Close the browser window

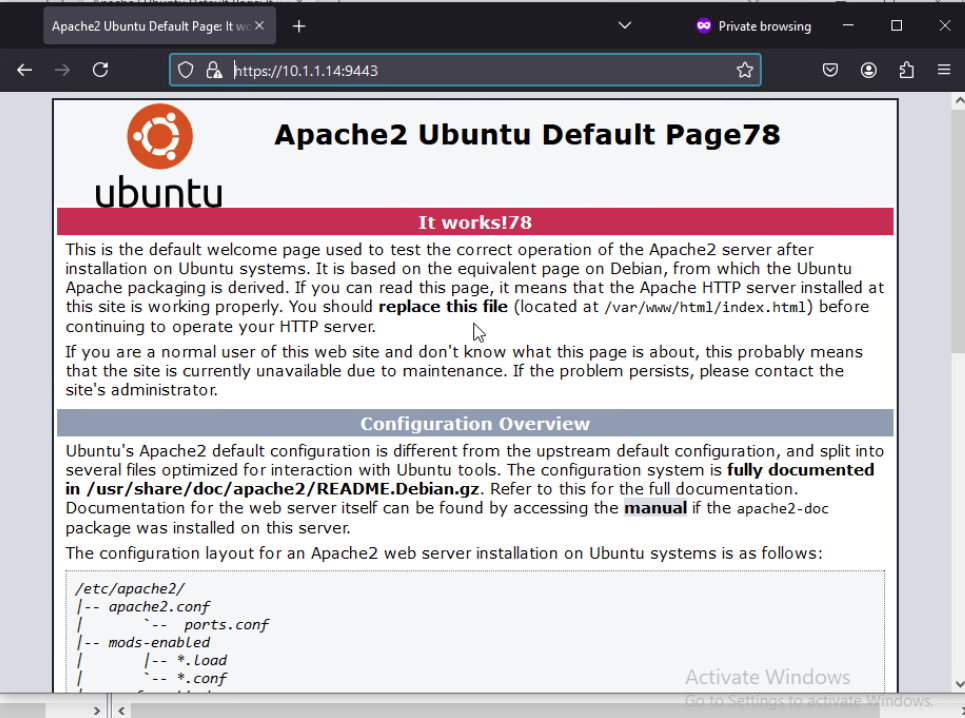click(x=945, y=26)
